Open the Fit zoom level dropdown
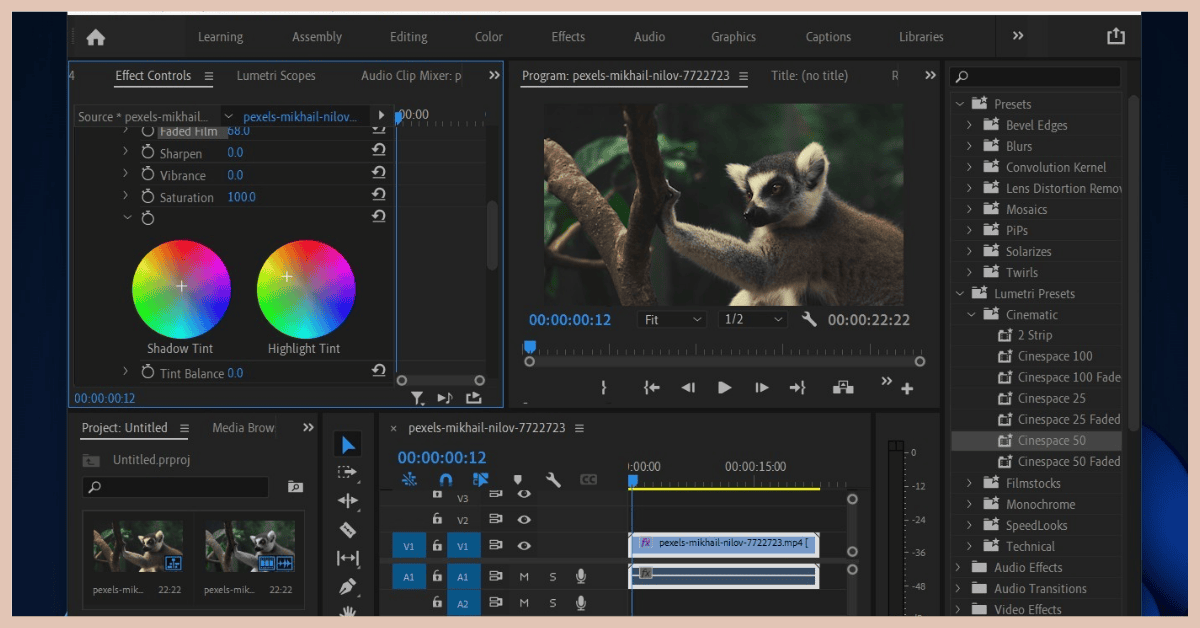The width and height of the screenshot is (1200, 628). pyautogui.click(x=671, y=320)
